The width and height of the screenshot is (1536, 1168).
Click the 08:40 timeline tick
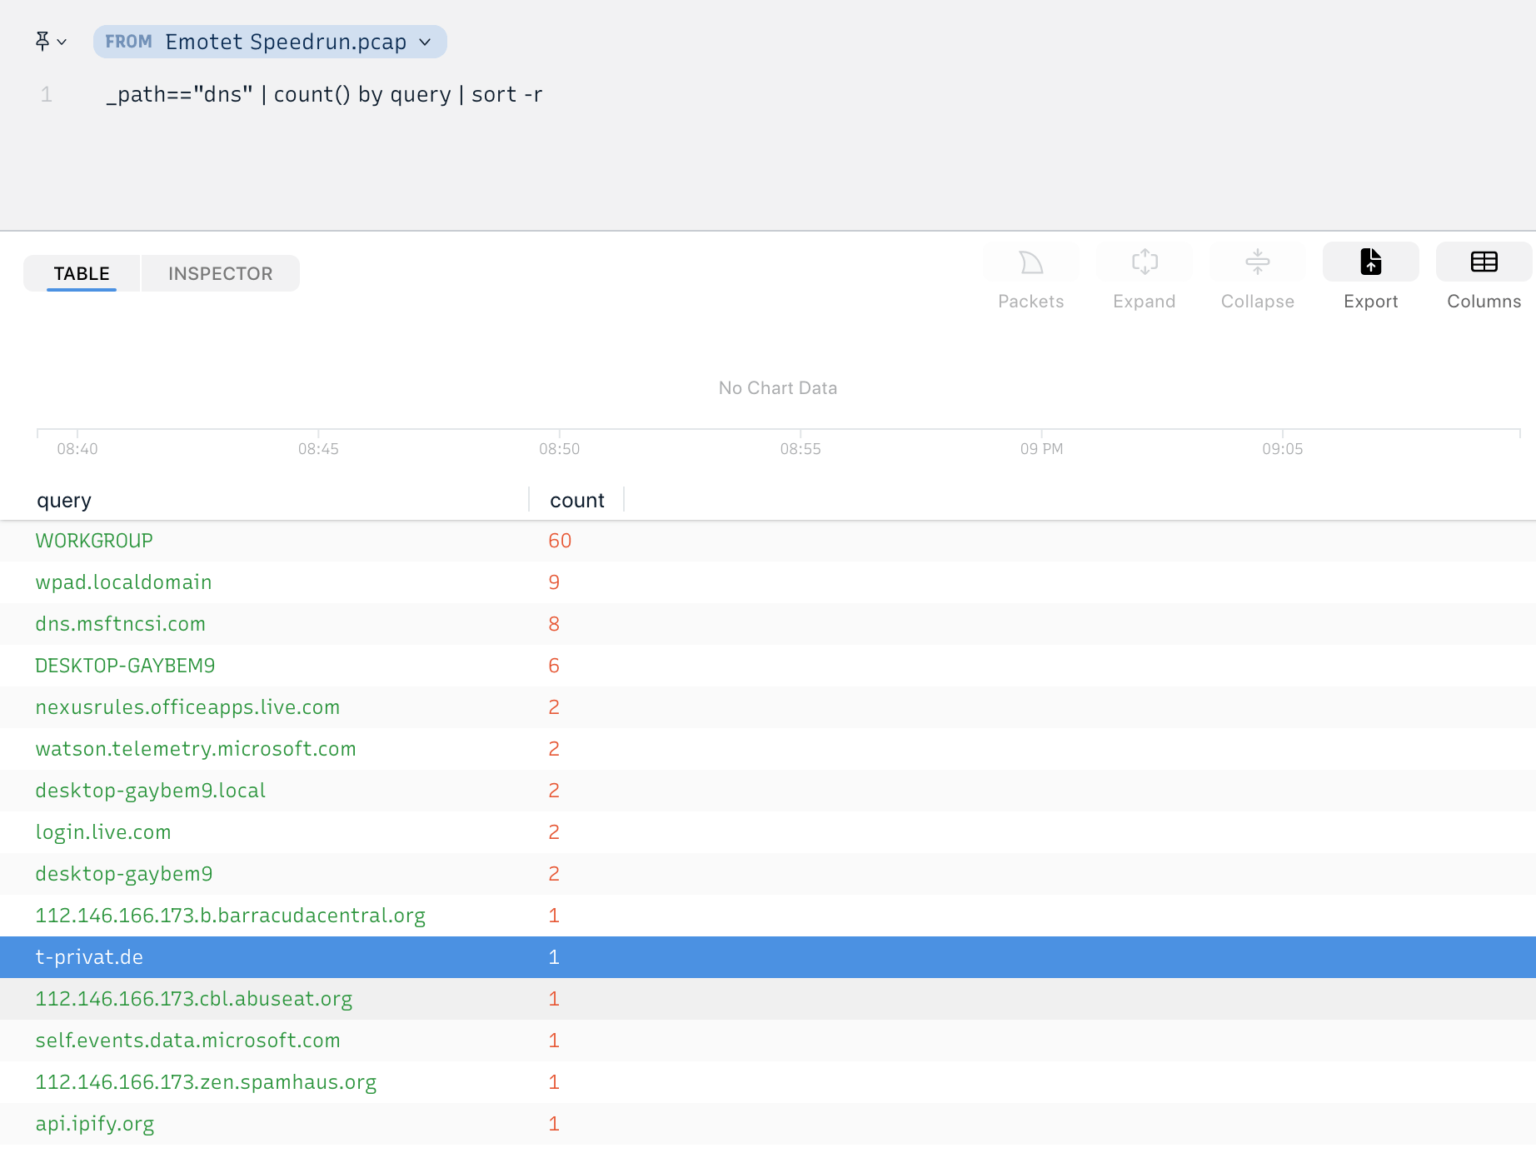pyautogui.click(x=77, y=449)
